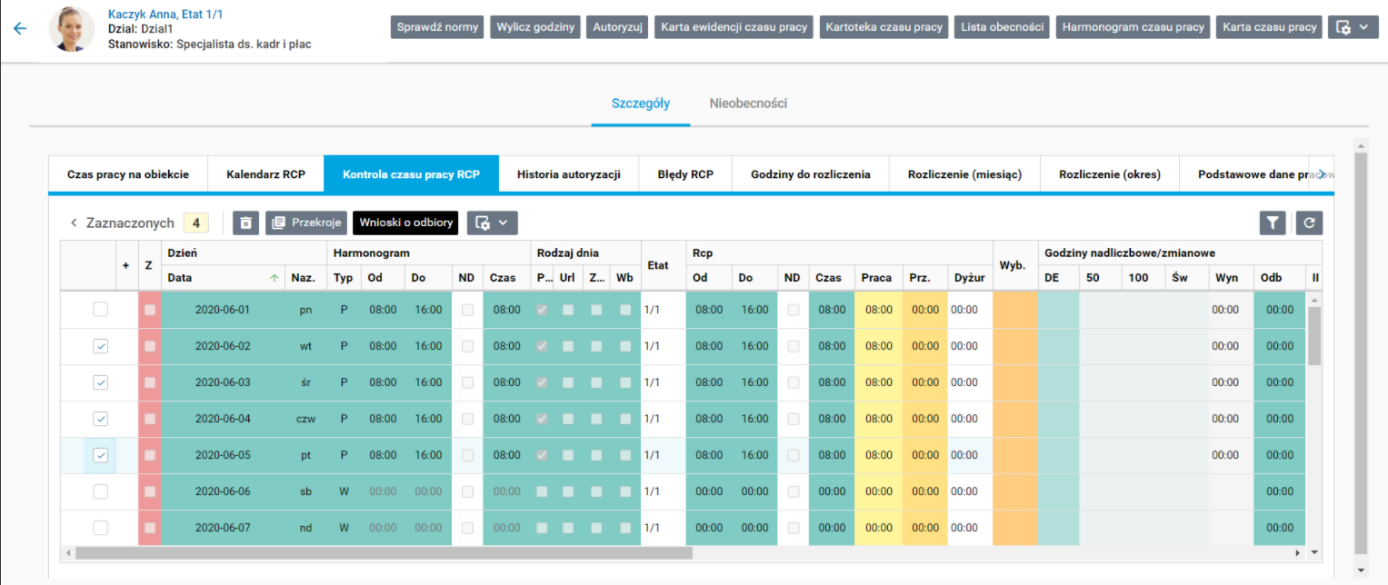Click the delete trash icon button
Screen dimensions: 1388x585
pos(246,223)
